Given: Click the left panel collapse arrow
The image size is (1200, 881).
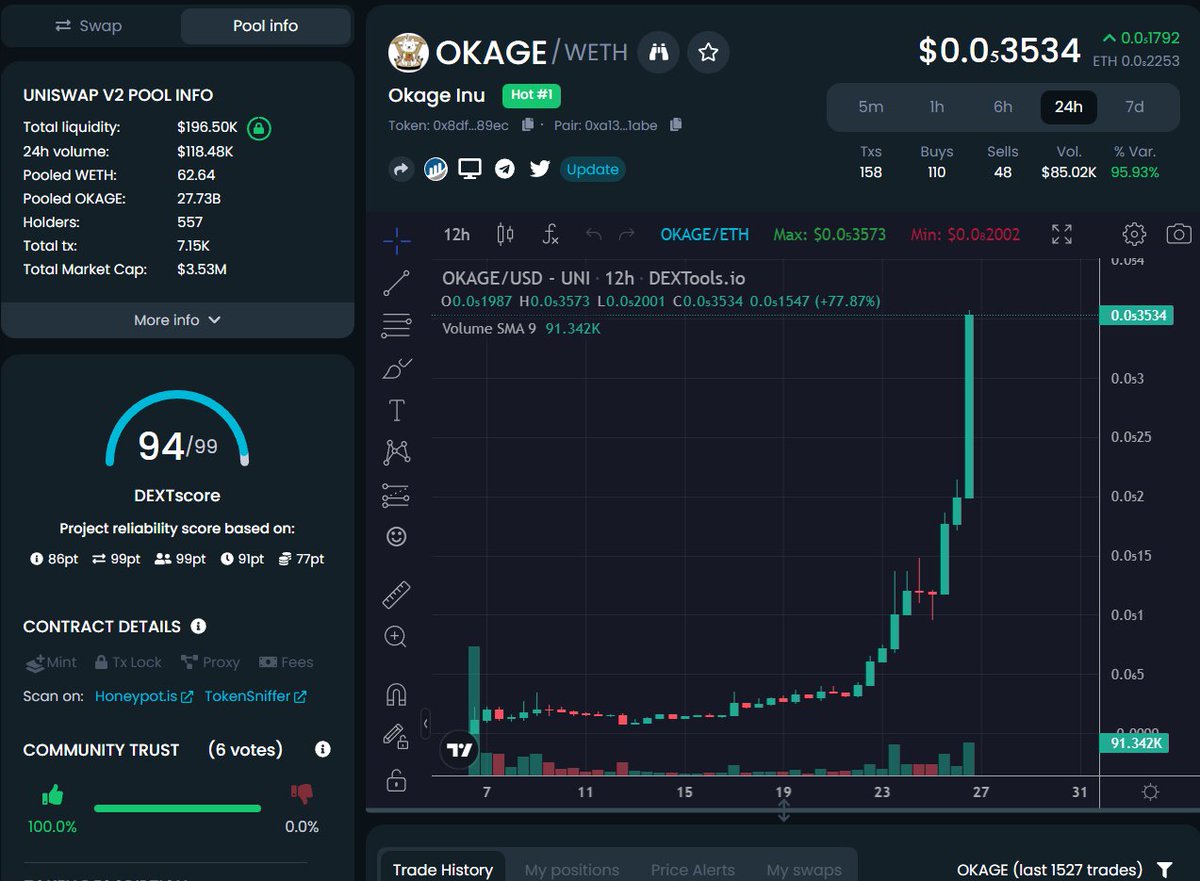Looking at the screenshot, I should (425, 722).
